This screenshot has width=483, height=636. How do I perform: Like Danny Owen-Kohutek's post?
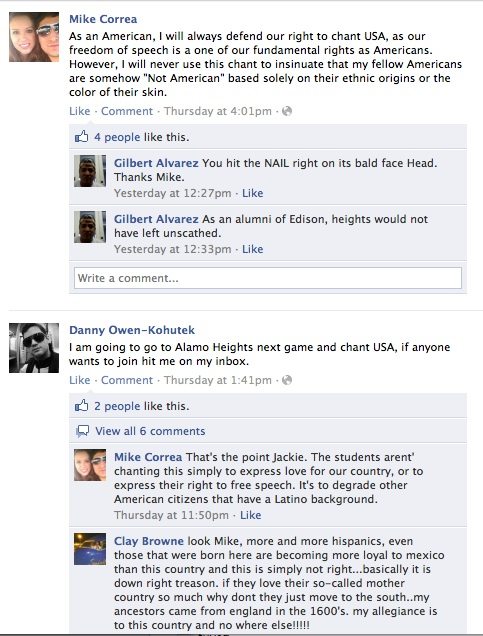[x=79, y=380]
